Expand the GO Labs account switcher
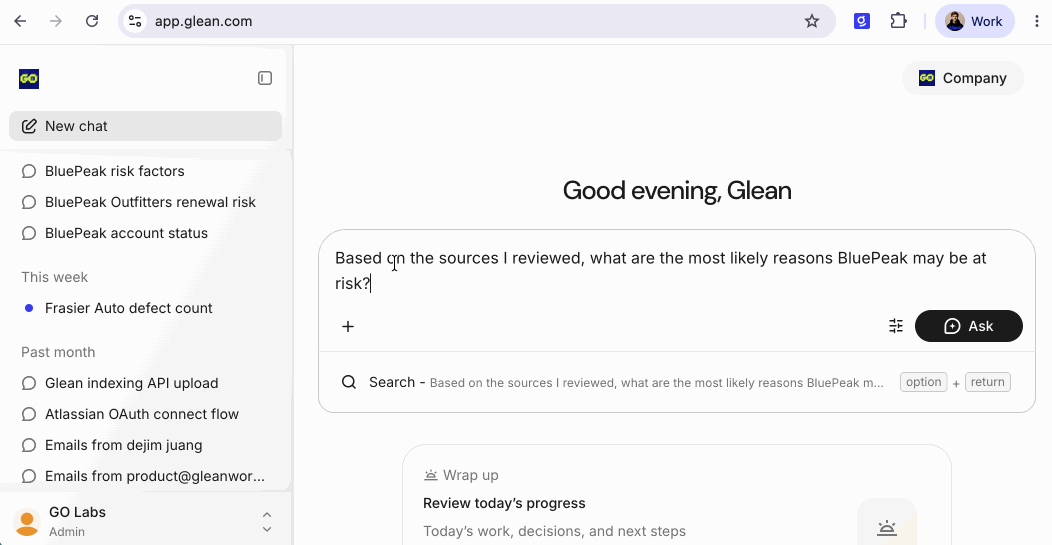Screen dimensions: 1052x545 click(x=266, y=522)
